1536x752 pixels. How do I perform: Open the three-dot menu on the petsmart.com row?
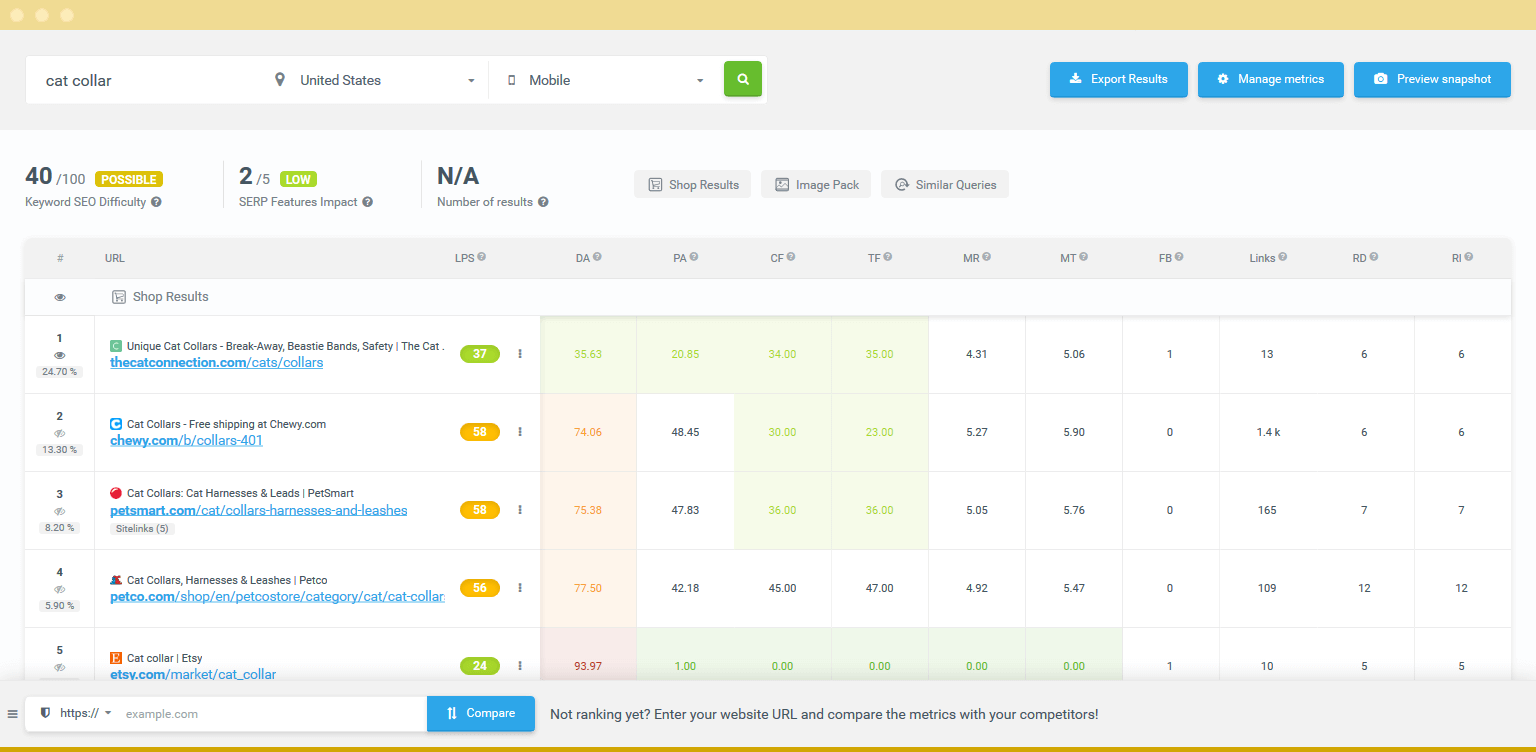[519, 509]
